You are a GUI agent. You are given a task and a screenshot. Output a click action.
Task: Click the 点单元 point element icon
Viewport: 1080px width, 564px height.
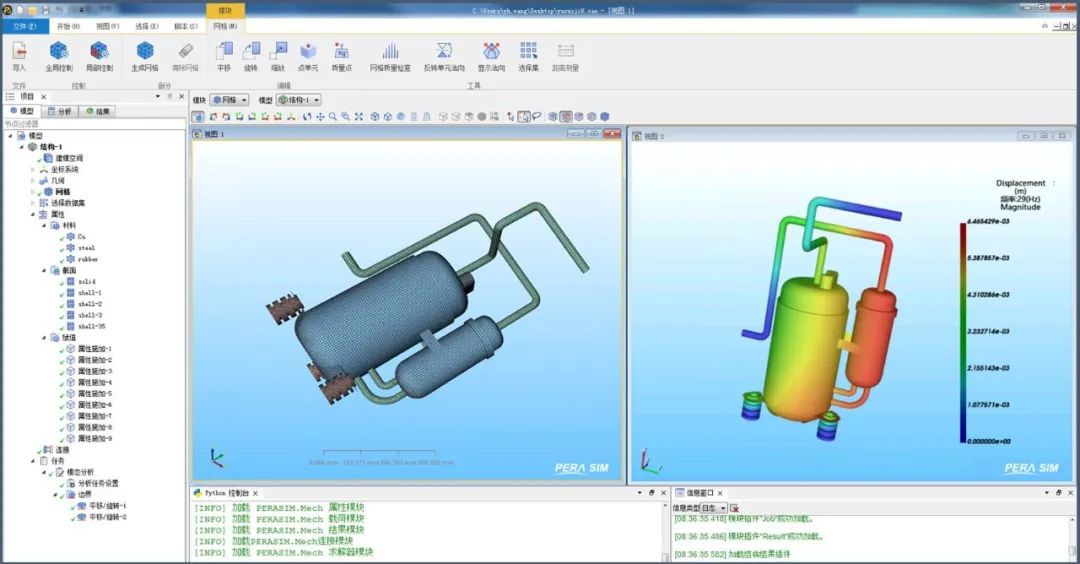[309, 53]
